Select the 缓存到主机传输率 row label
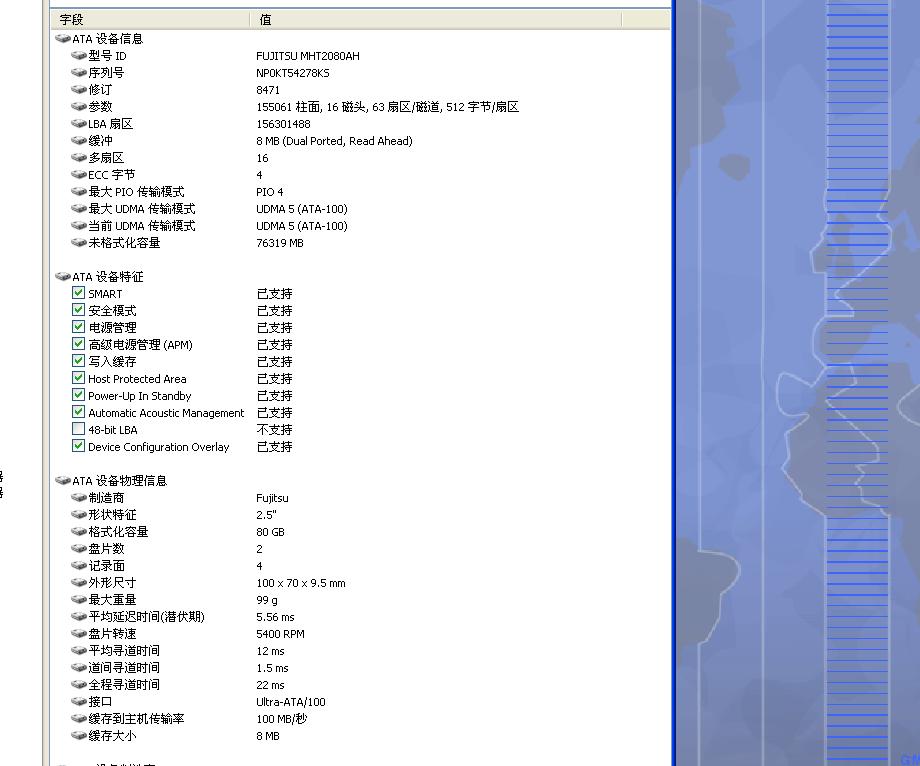Viewport: 920px width, 766px height. (x=136, y=719)
